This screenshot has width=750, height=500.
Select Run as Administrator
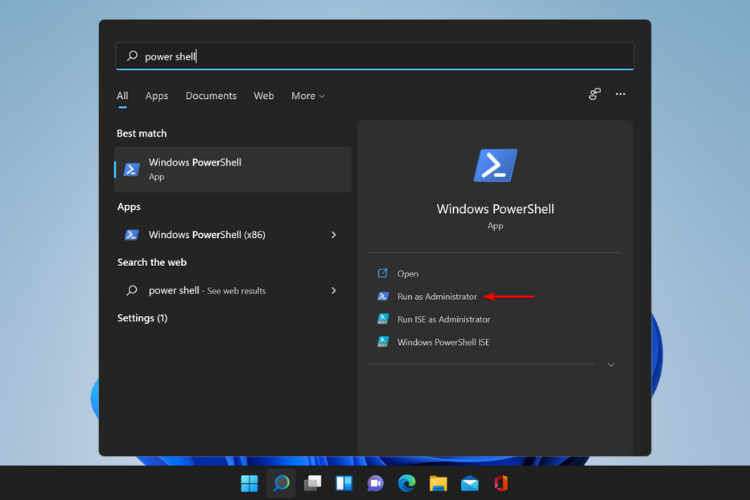pos(437,297)
